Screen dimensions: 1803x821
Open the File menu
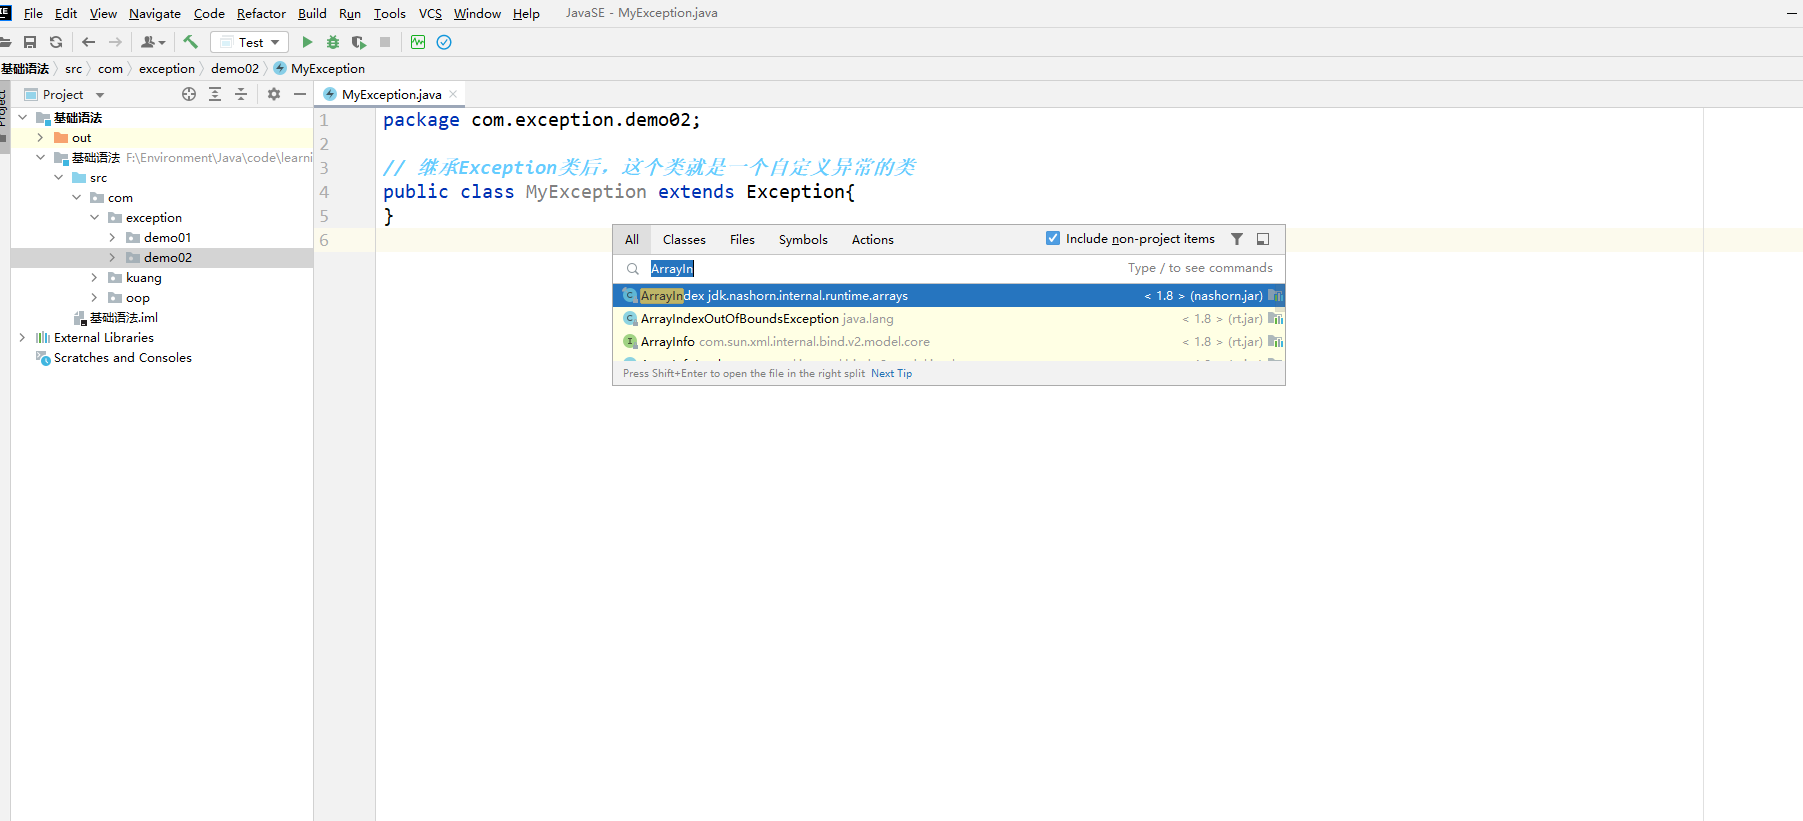point(33,13)
